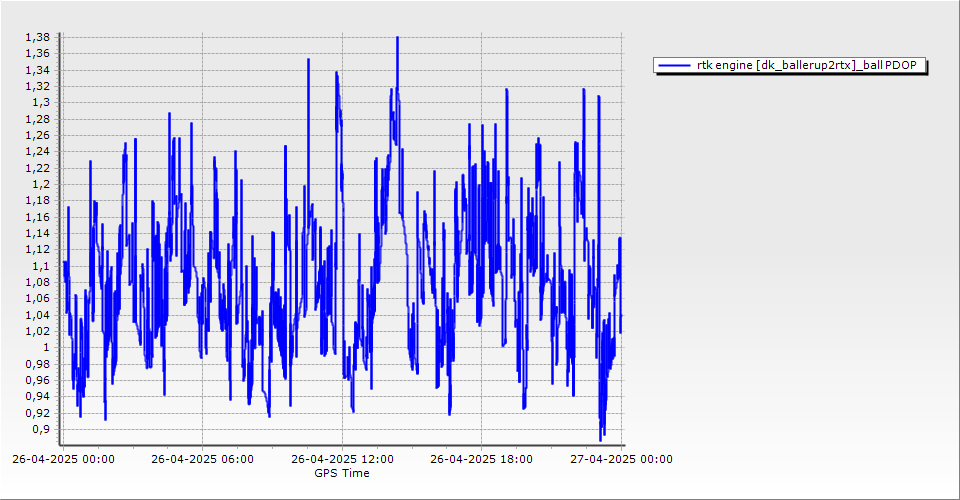The image size is (960, 500).
Task: Click the 1,28 y-axis label
Action: click(x=37, y=119)
